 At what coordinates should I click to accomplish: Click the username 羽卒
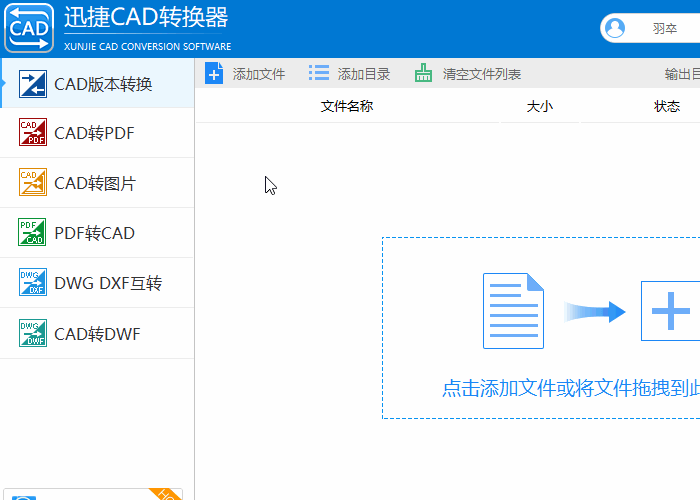tap(664, 29)
